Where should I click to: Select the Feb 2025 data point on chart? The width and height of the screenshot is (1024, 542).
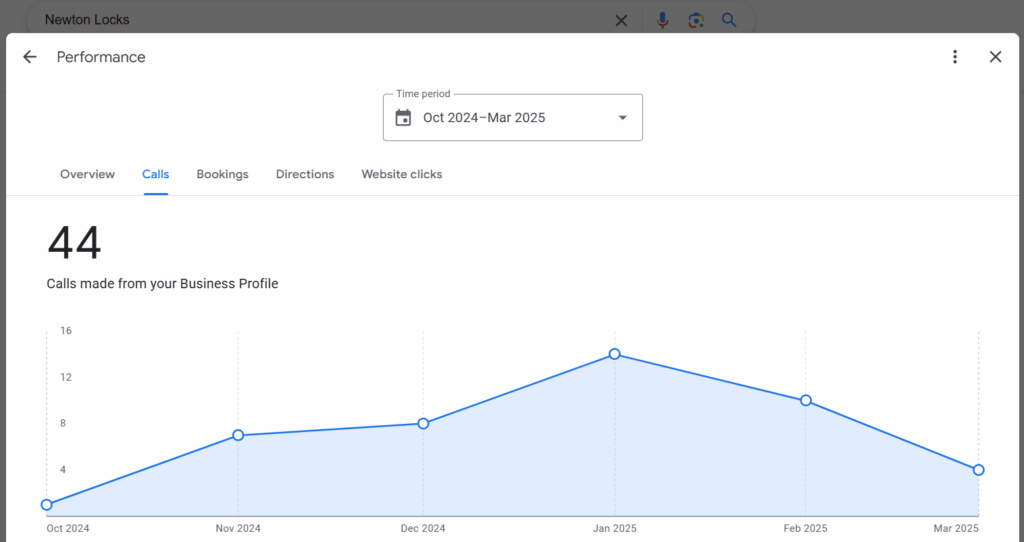pyautogui.click(x=806, y=400)
